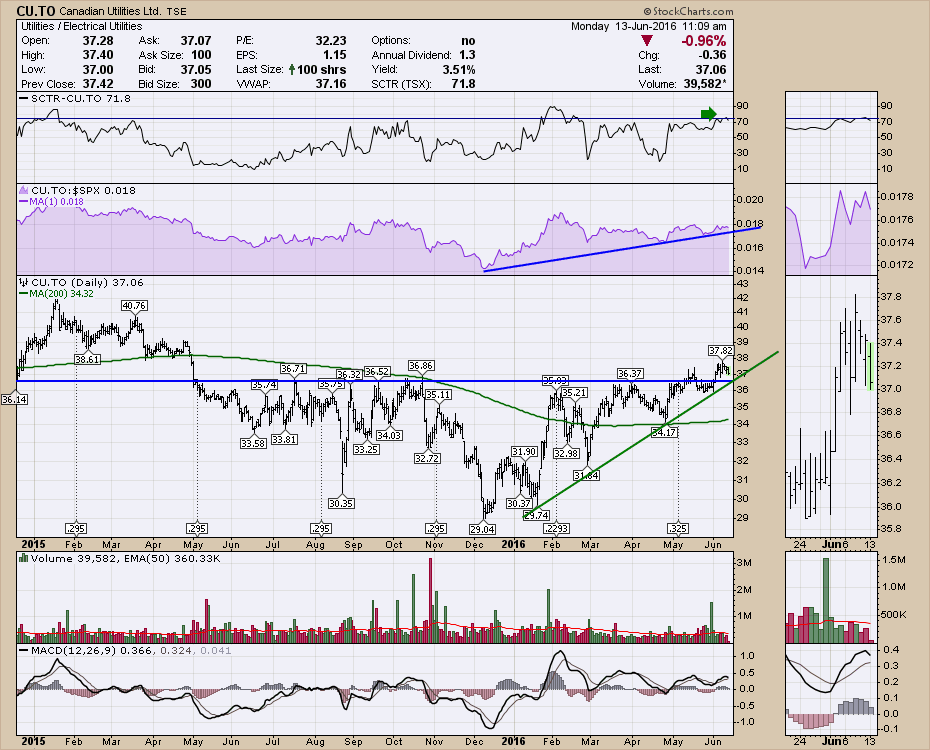Viewport: 930px width, 750px height.
Task: Click the SCTR (TSX) value 71.8
Action: pyautogui.click(x=463, y=84)
